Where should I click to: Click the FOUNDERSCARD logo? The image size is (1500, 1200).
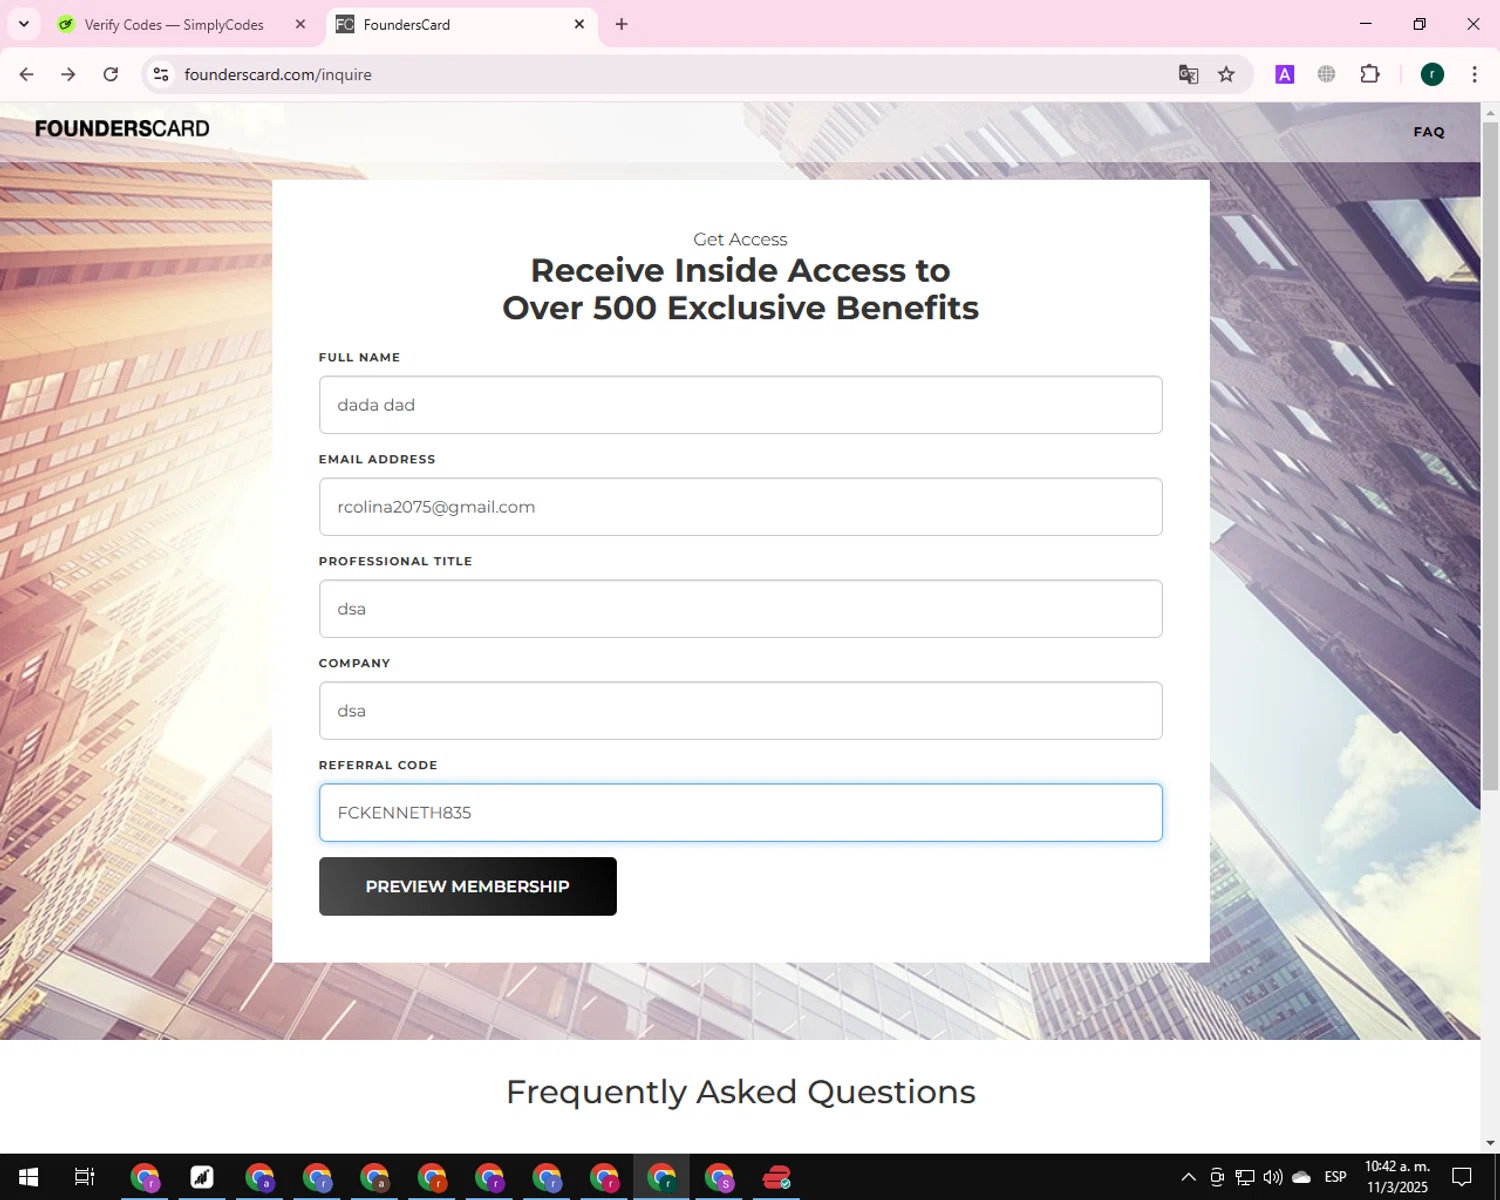point(122,129)
